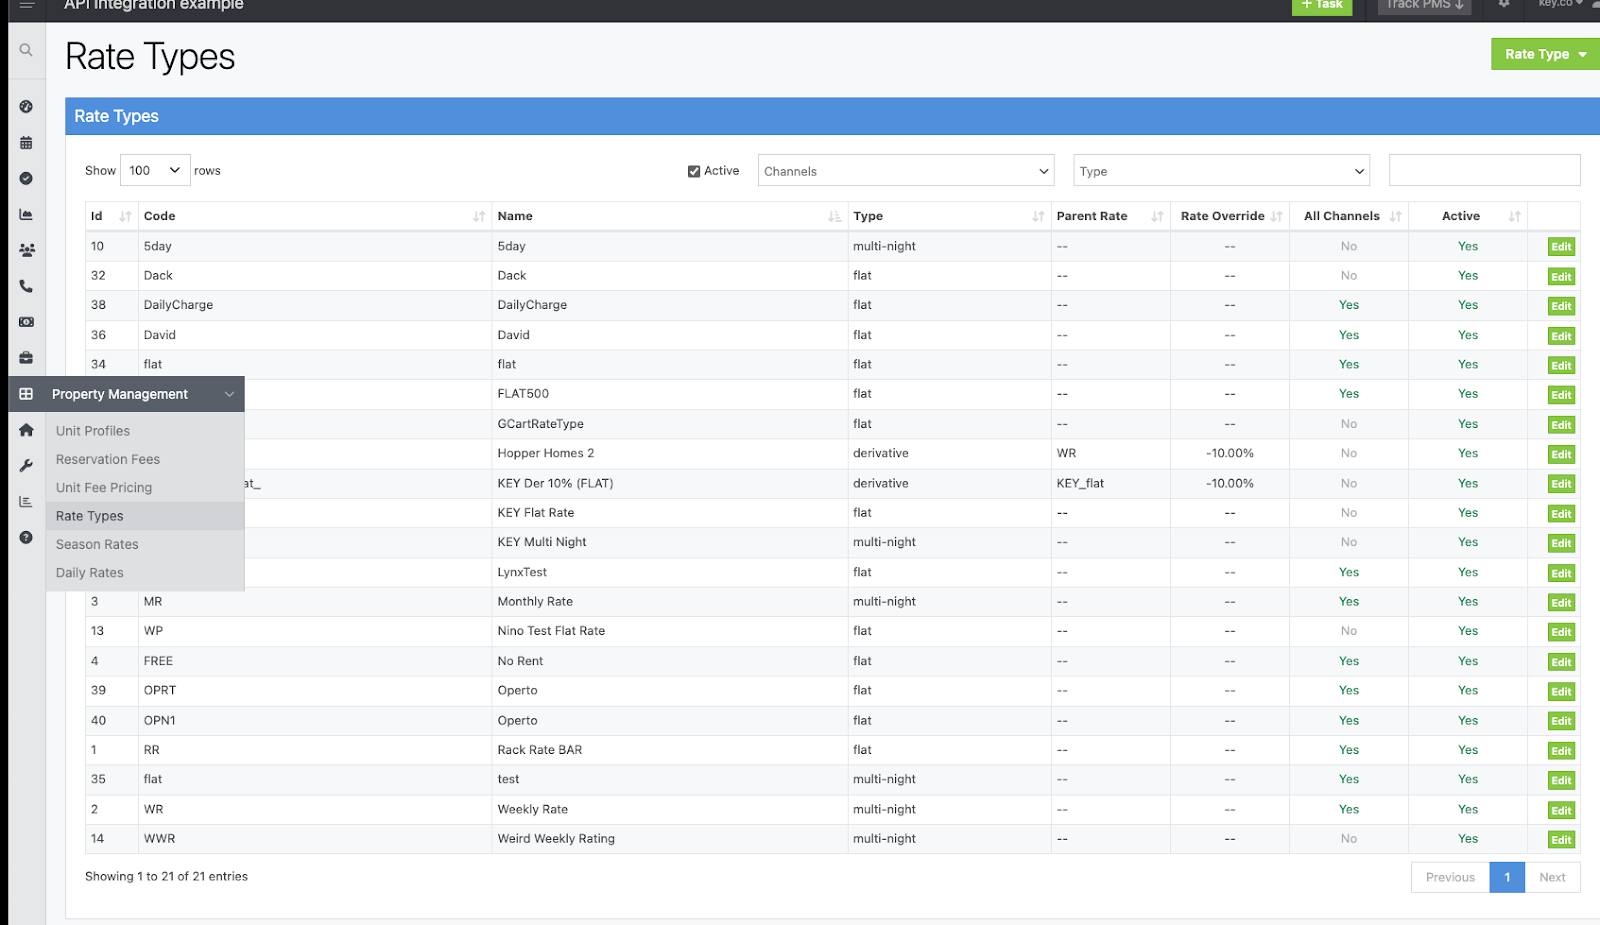Uncheck the Active filter checkbox
This screenshot has height=925, width=1600.
pos(694,171)
